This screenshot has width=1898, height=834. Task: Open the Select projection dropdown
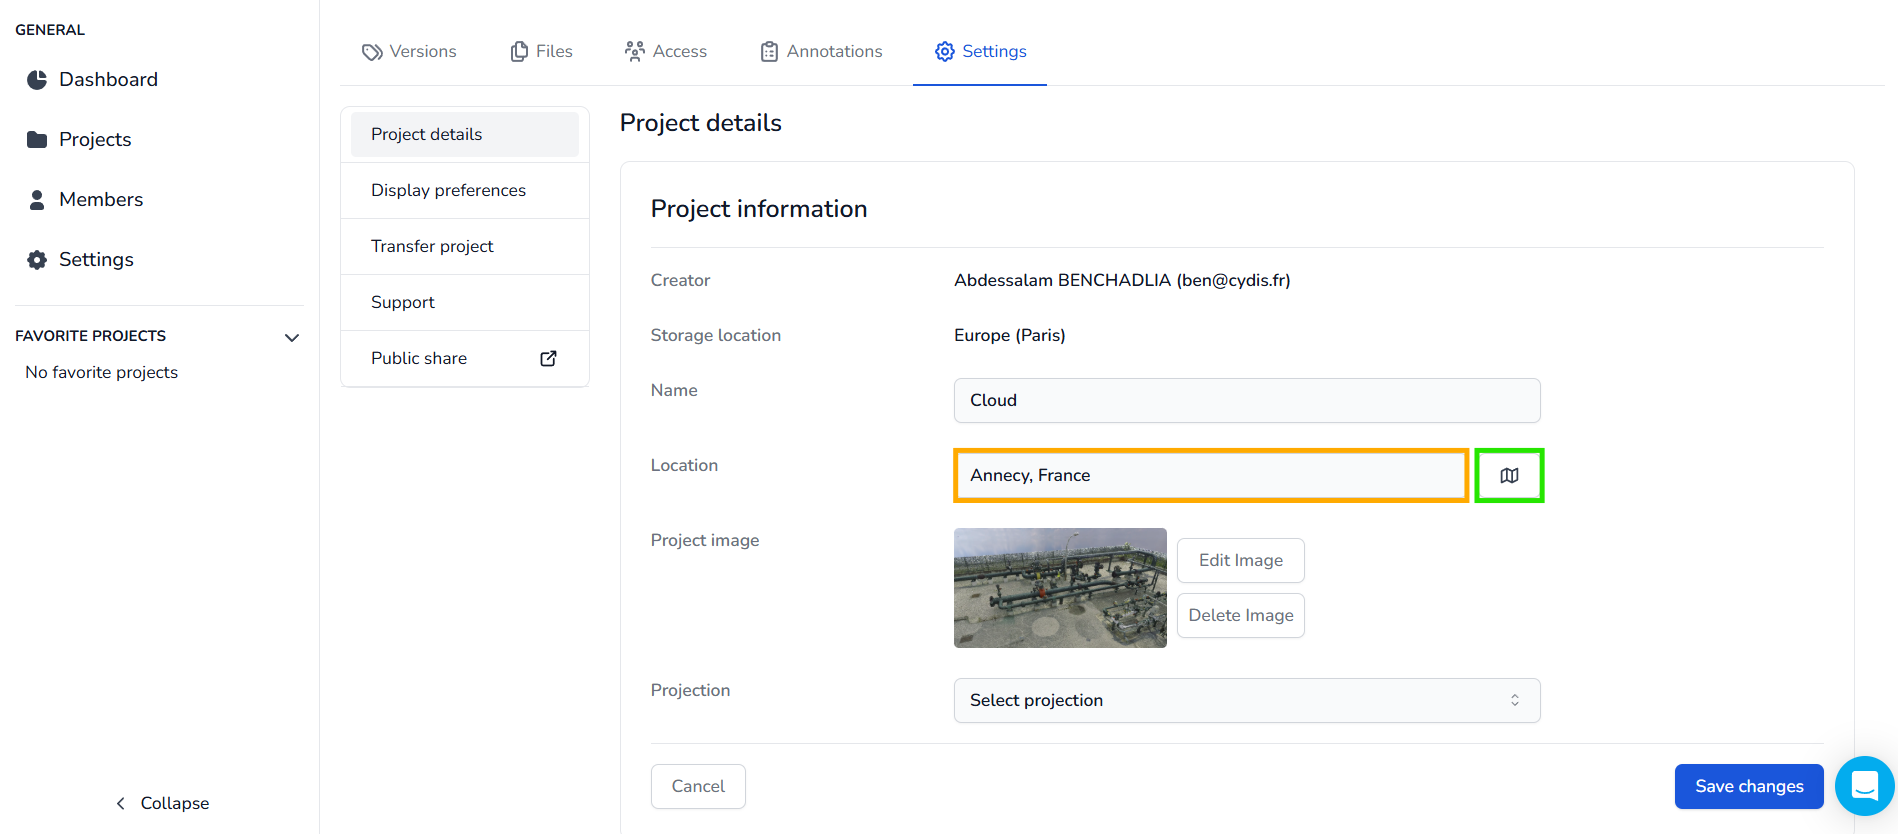coord(1246,700)
